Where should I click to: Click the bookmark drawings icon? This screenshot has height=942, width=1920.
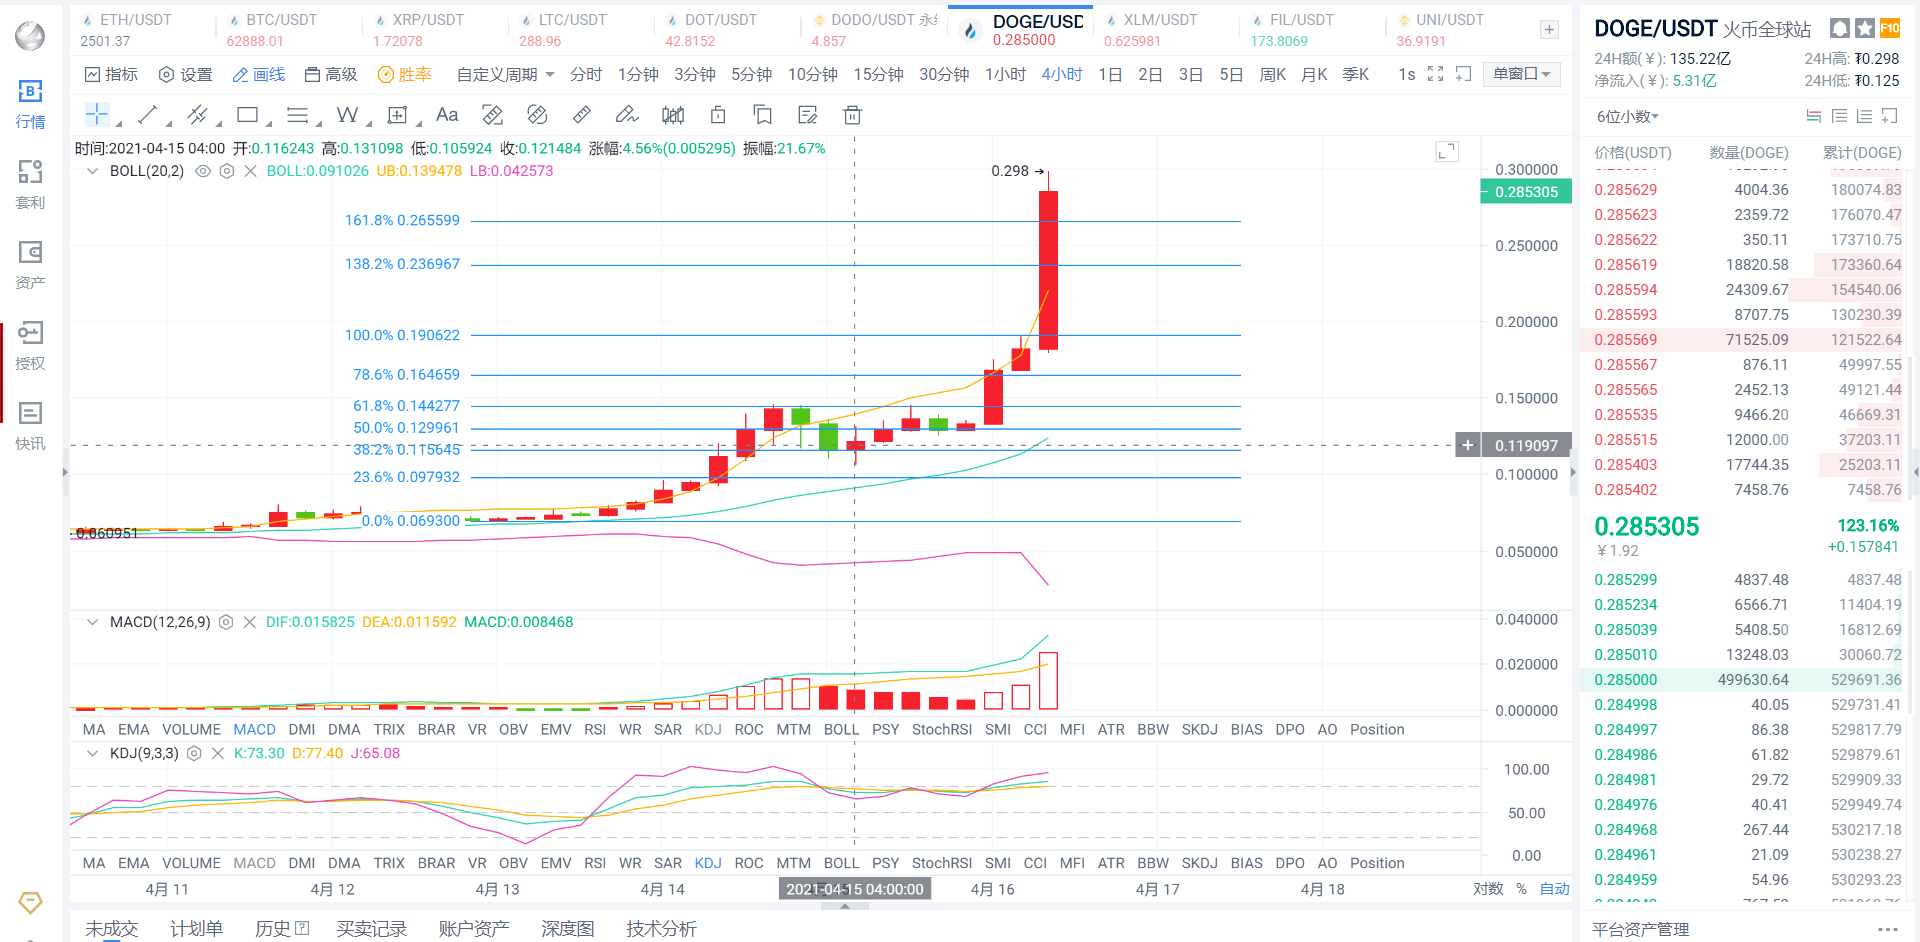(x=763, y=115)
